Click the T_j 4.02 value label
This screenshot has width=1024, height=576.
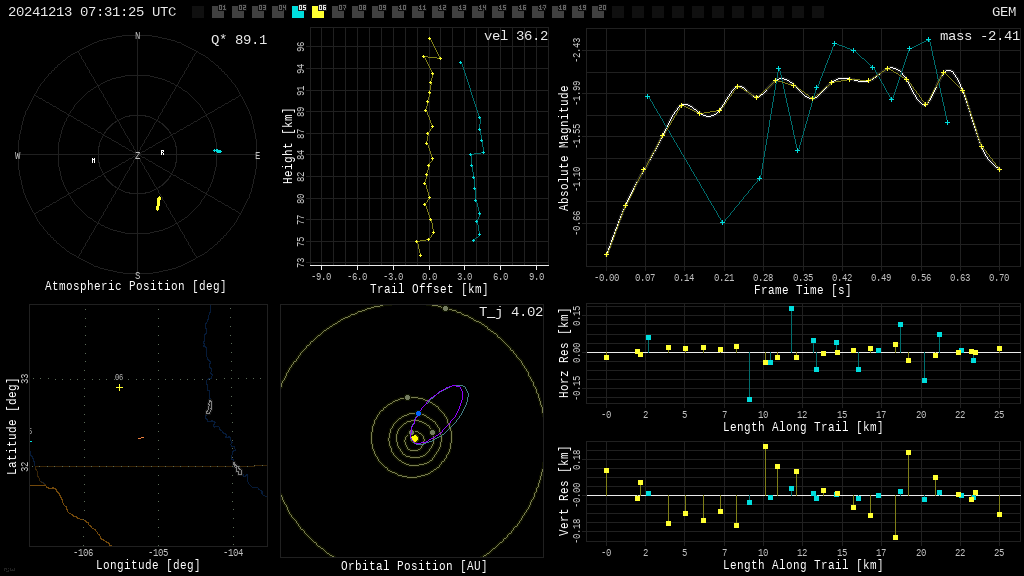pos(510,312)
